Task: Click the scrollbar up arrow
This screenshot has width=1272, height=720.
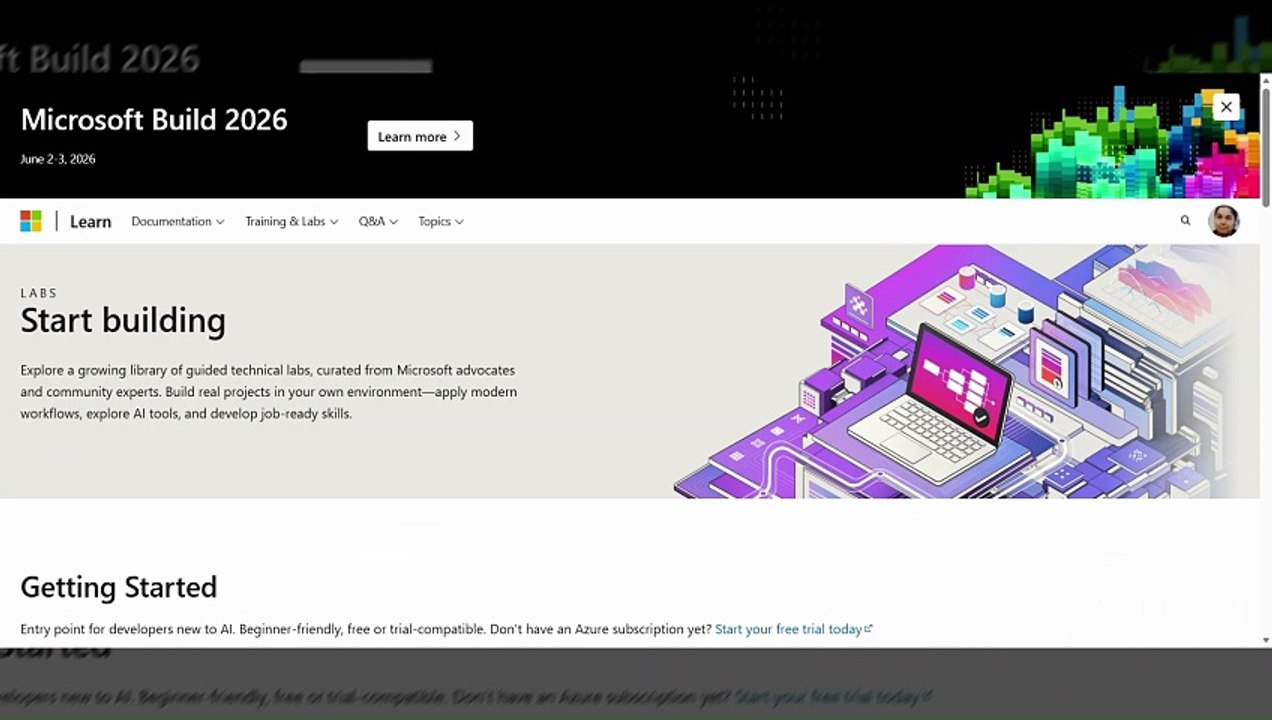Action: coord(1266,79)
